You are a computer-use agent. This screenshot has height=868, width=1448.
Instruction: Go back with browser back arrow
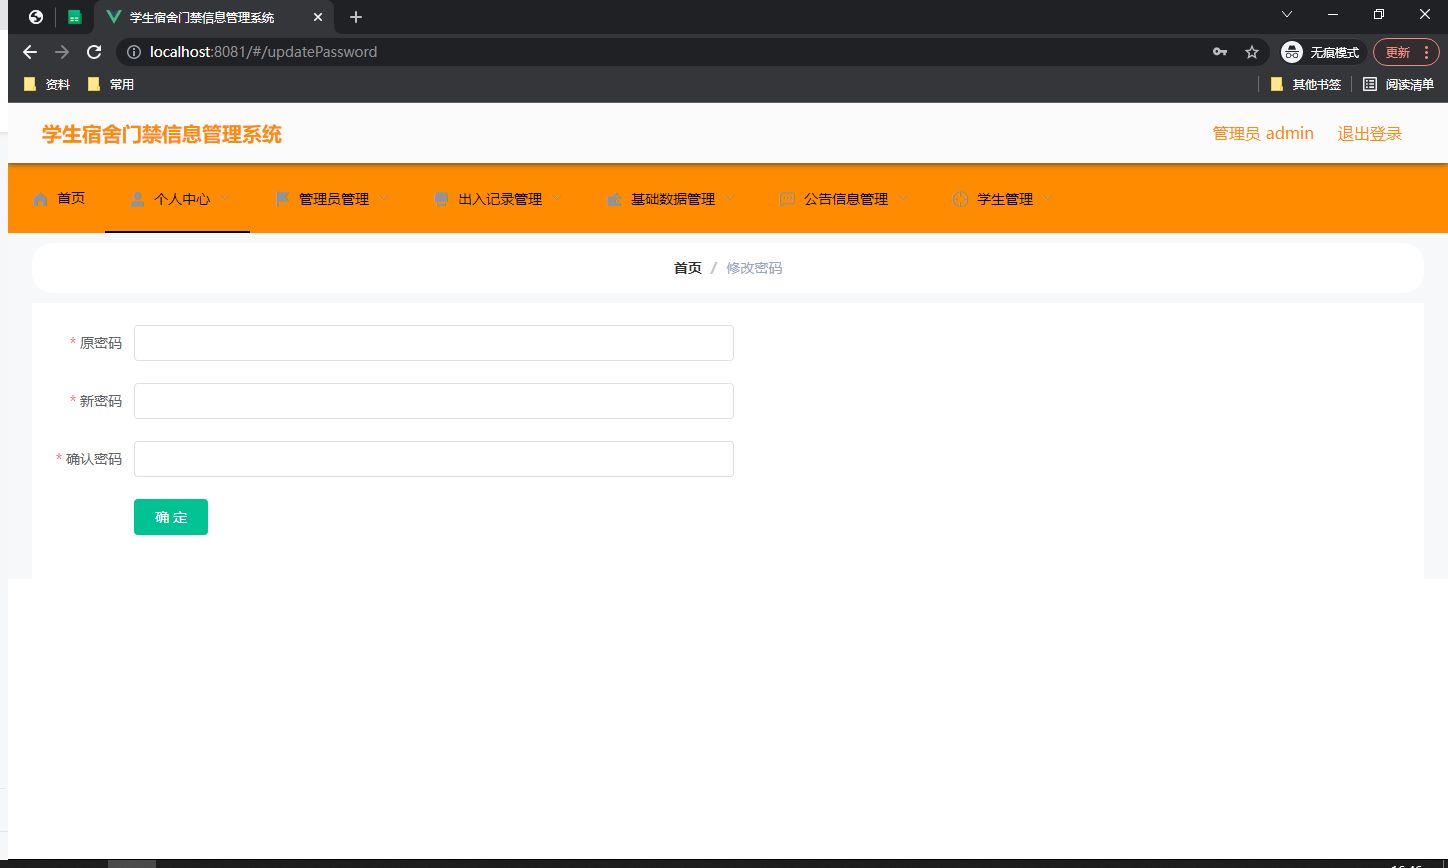coord(30,52)
